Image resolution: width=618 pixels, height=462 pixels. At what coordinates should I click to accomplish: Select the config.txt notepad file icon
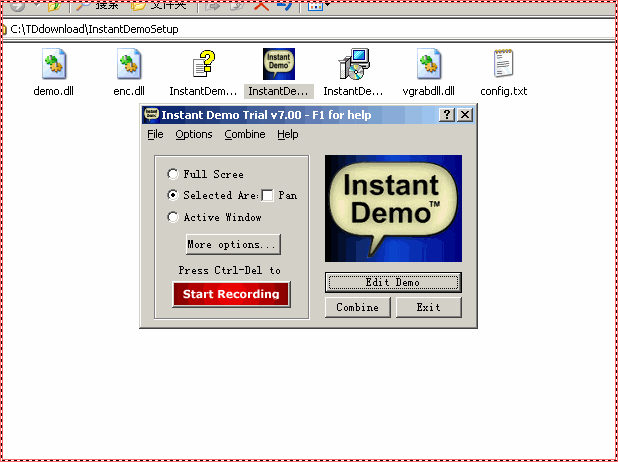pos(504,64)
